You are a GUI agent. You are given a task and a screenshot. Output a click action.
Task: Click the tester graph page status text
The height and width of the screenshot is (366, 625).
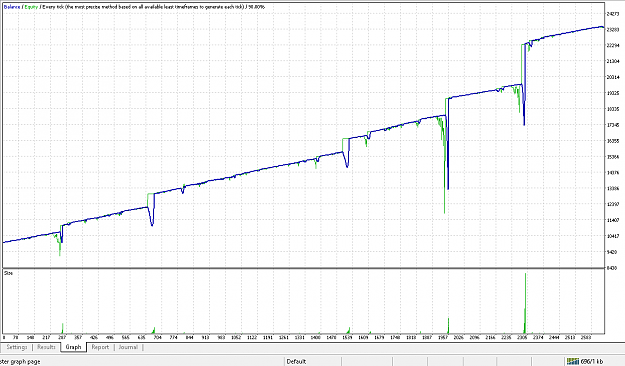[20, 361]
